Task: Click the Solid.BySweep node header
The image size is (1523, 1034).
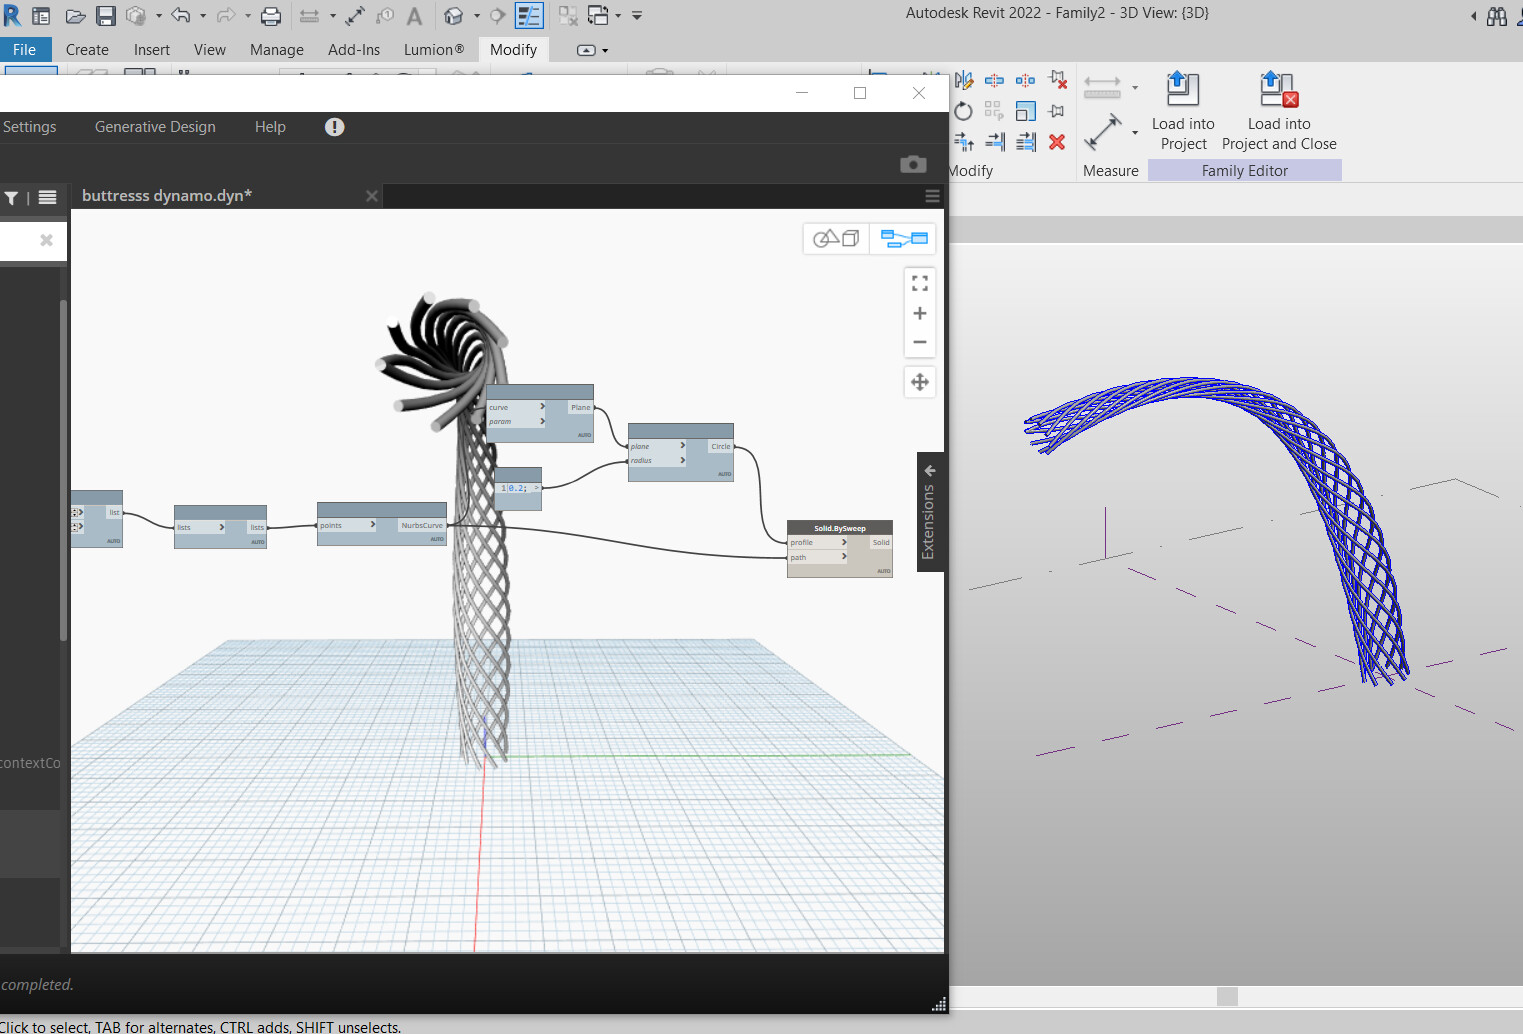Action: point(839,528)
